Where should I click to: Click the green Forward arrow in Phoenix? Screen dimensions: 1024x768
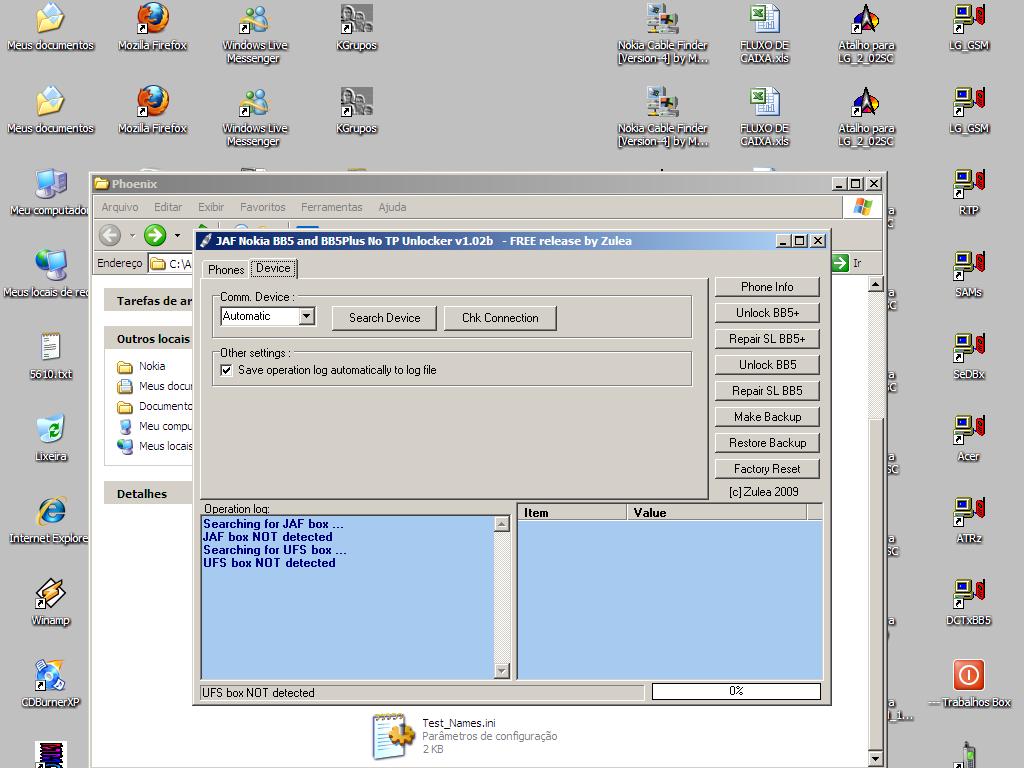tap(155, 235)
